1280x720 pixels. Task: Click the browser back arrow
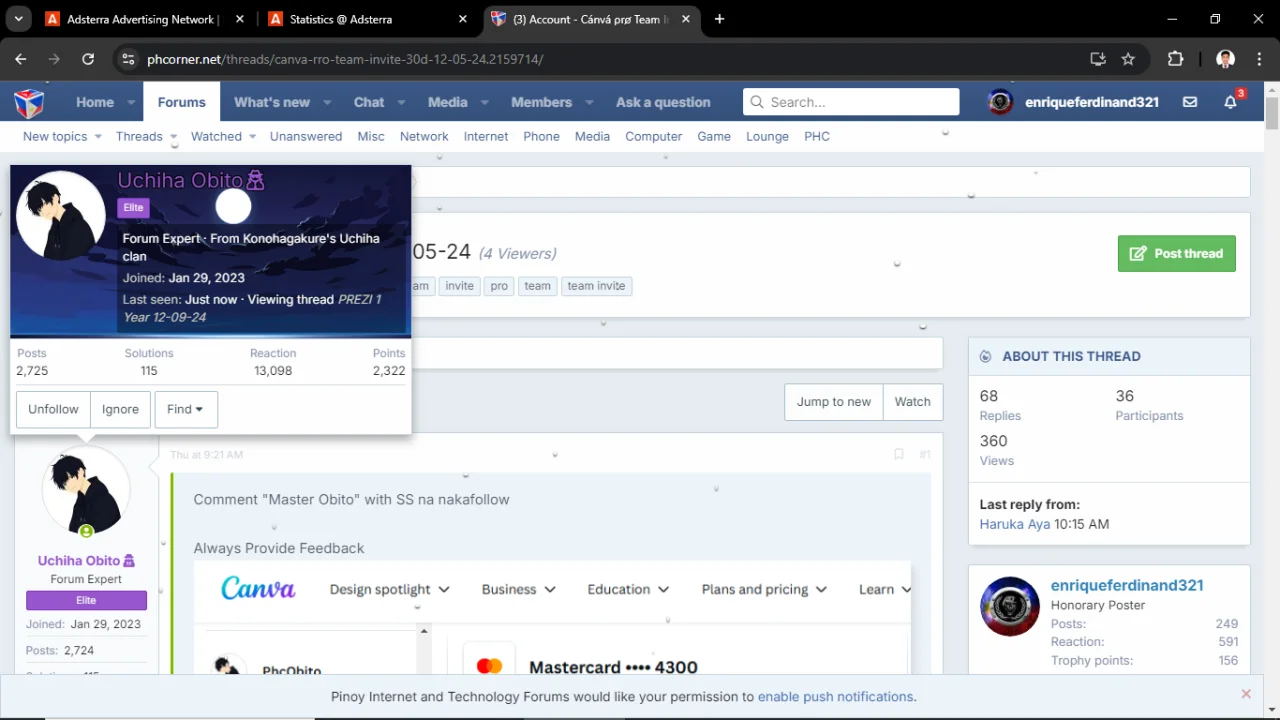(21, 59)
